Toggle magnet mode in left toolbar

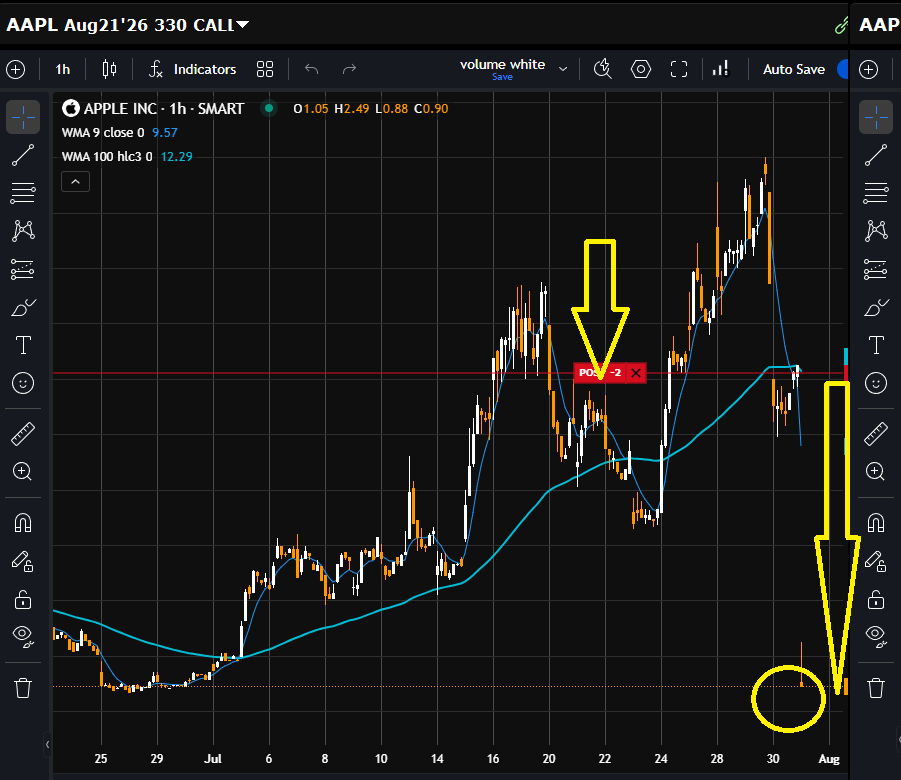[23, 523]
